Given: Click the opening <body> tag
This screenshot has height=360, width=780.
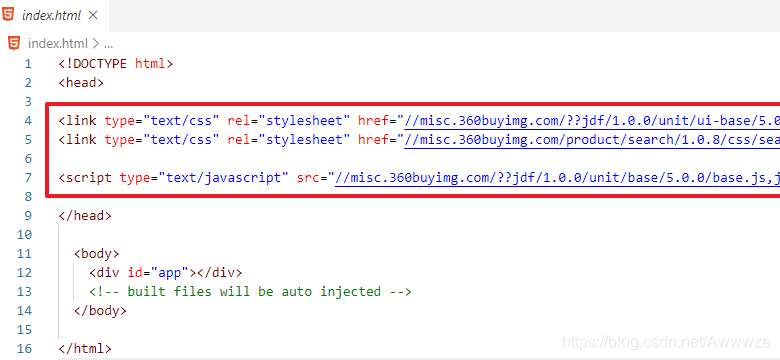Looking at the screenshot, I should (x=97, y=254).
